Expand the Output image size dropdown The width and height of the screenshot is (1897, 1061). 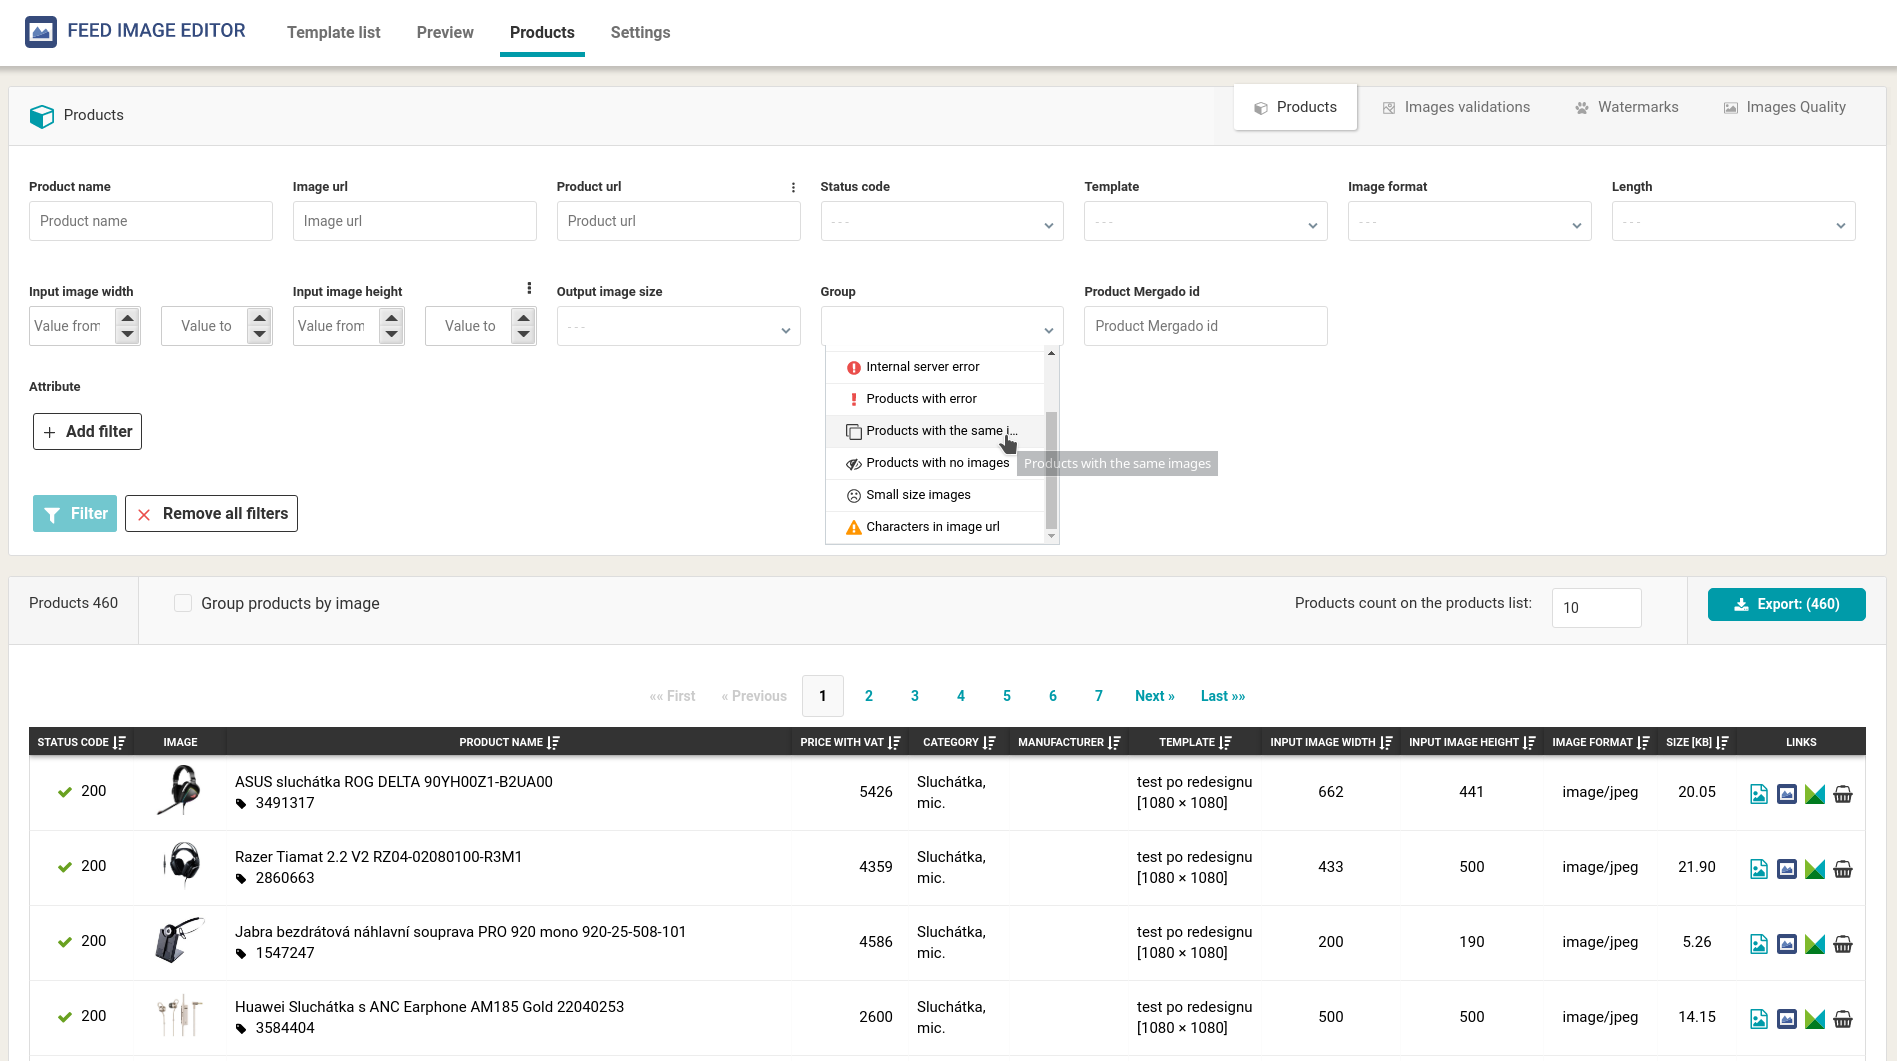(679, 326)
